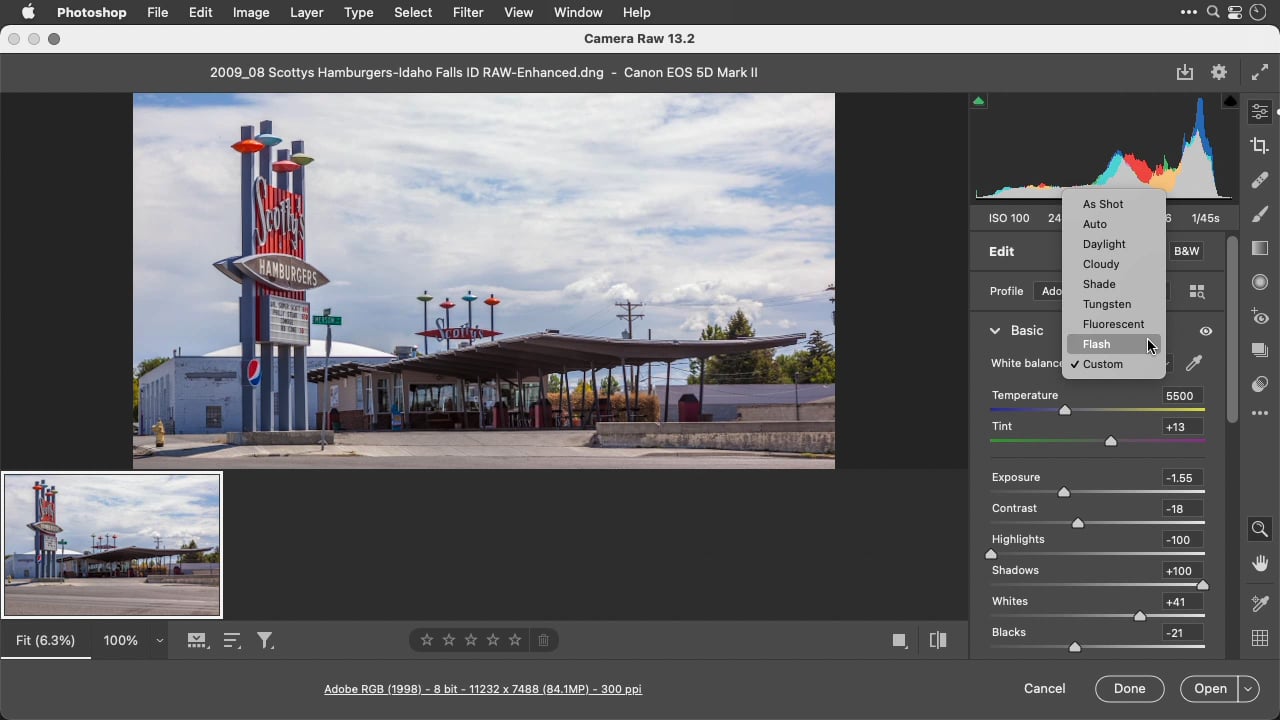Image resolution: width=1280 pixels, height=720 pixels.
Task: Select the Hand tool
Action: [1260, 563]
